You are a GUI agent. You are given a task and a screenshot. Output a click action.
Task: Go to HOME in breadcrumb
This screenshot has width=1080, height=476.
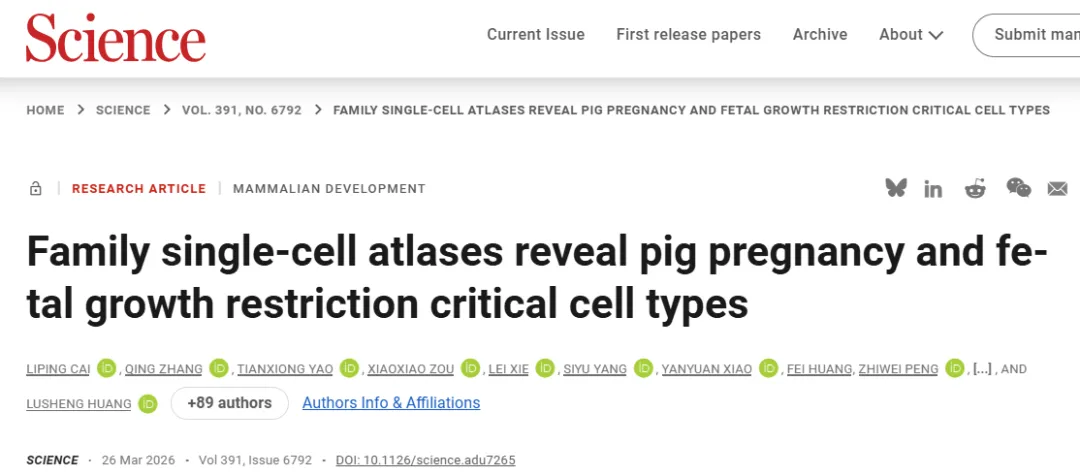(46, 110)
